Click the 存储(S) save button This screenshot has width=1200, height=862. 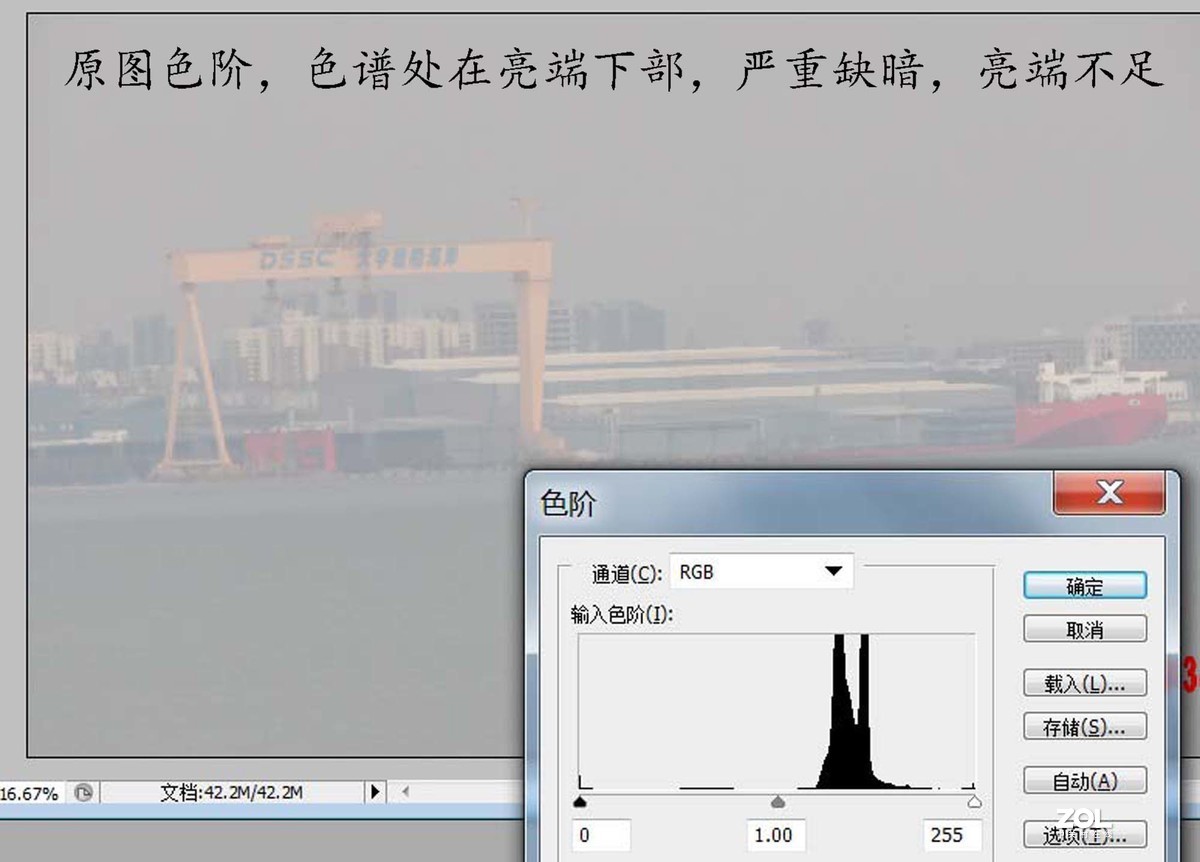[1084, 726]
